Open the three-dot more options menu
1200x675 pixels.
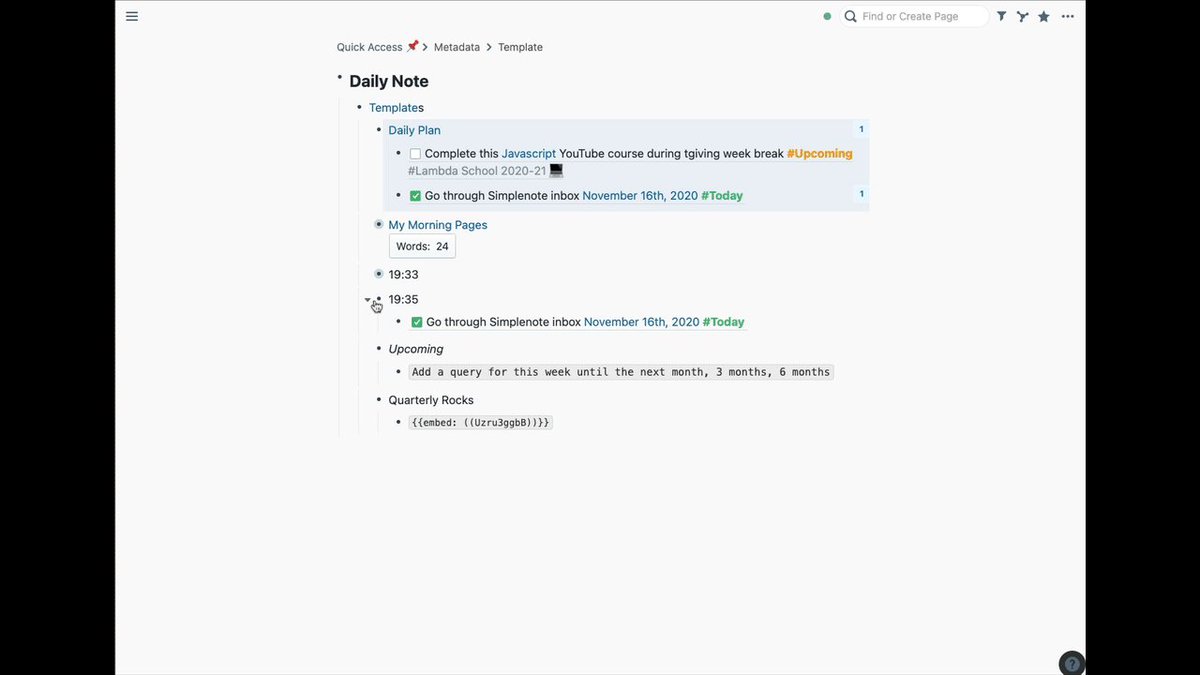(1068, 16)
